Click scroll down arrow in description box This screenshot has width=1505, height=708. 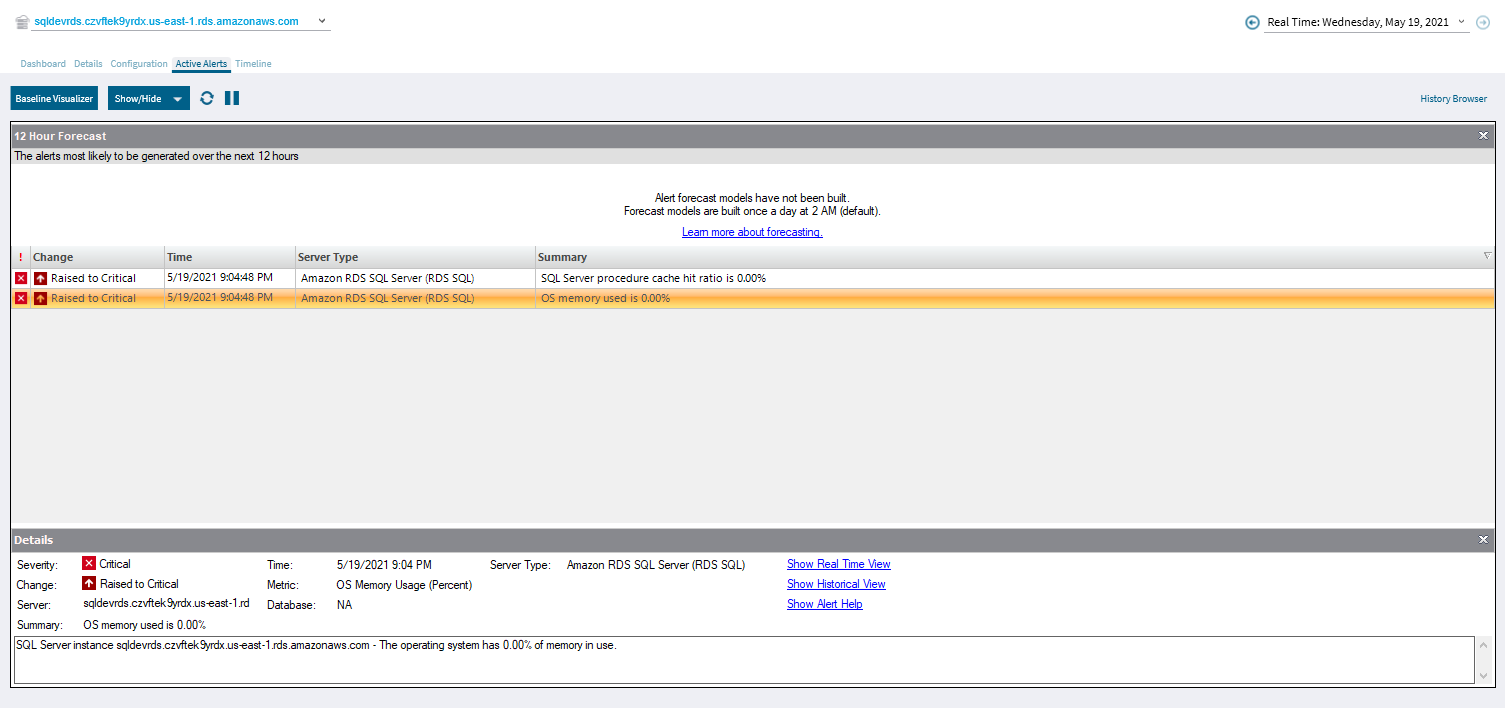(1482, 676)
